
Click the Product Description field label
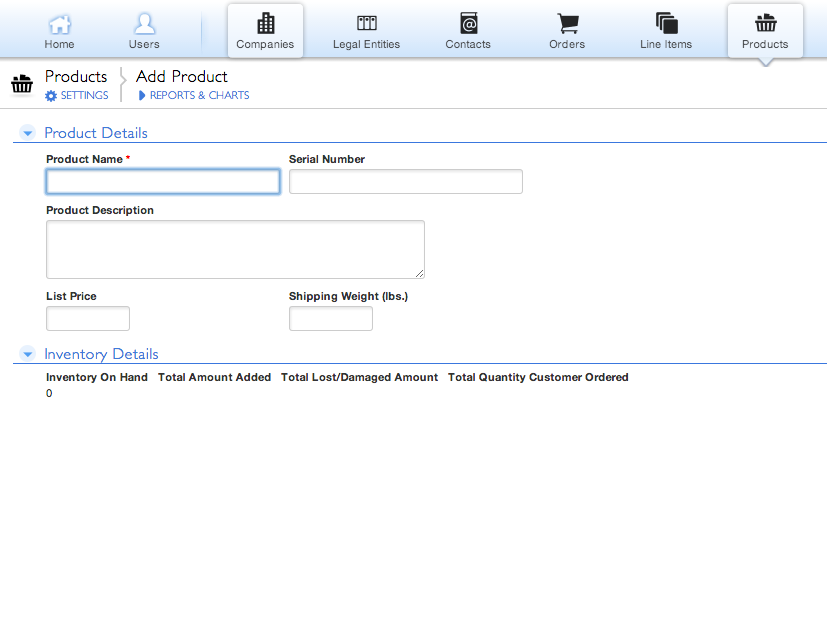click(x=100, y=210)
